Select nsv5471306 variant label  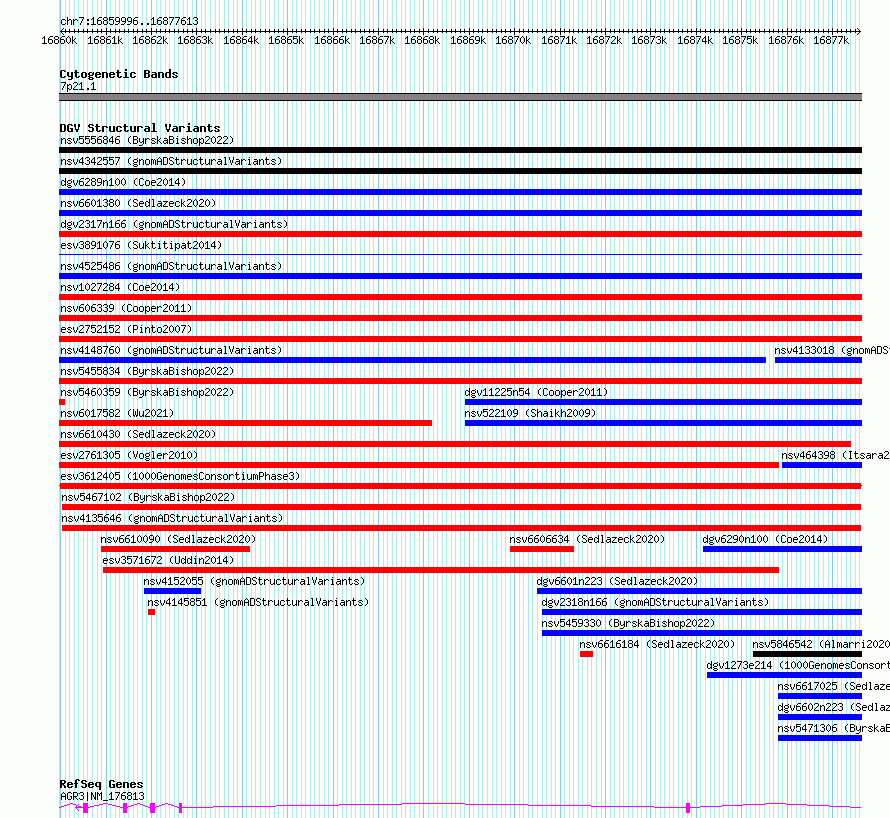pyautogui.click(x=833, y=728)
